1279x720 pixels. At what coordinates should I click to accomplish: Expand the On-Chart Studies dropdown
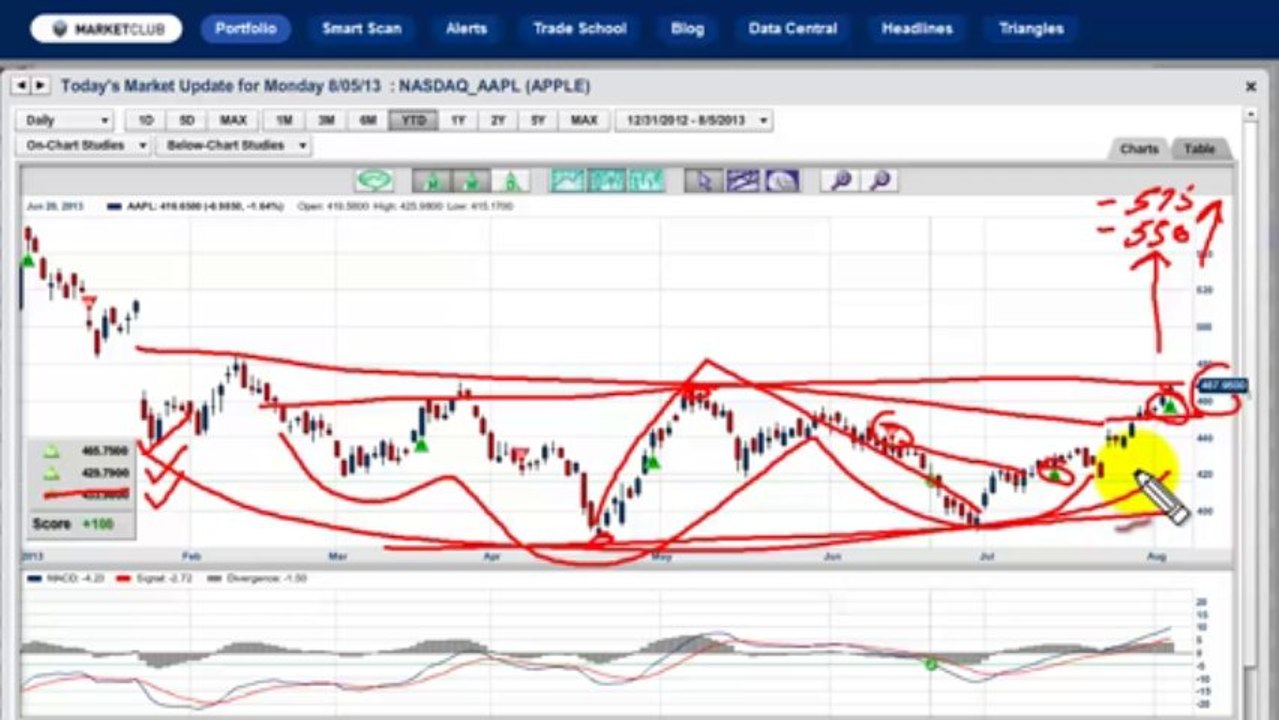pyautogui.click(x=84, y=145)
